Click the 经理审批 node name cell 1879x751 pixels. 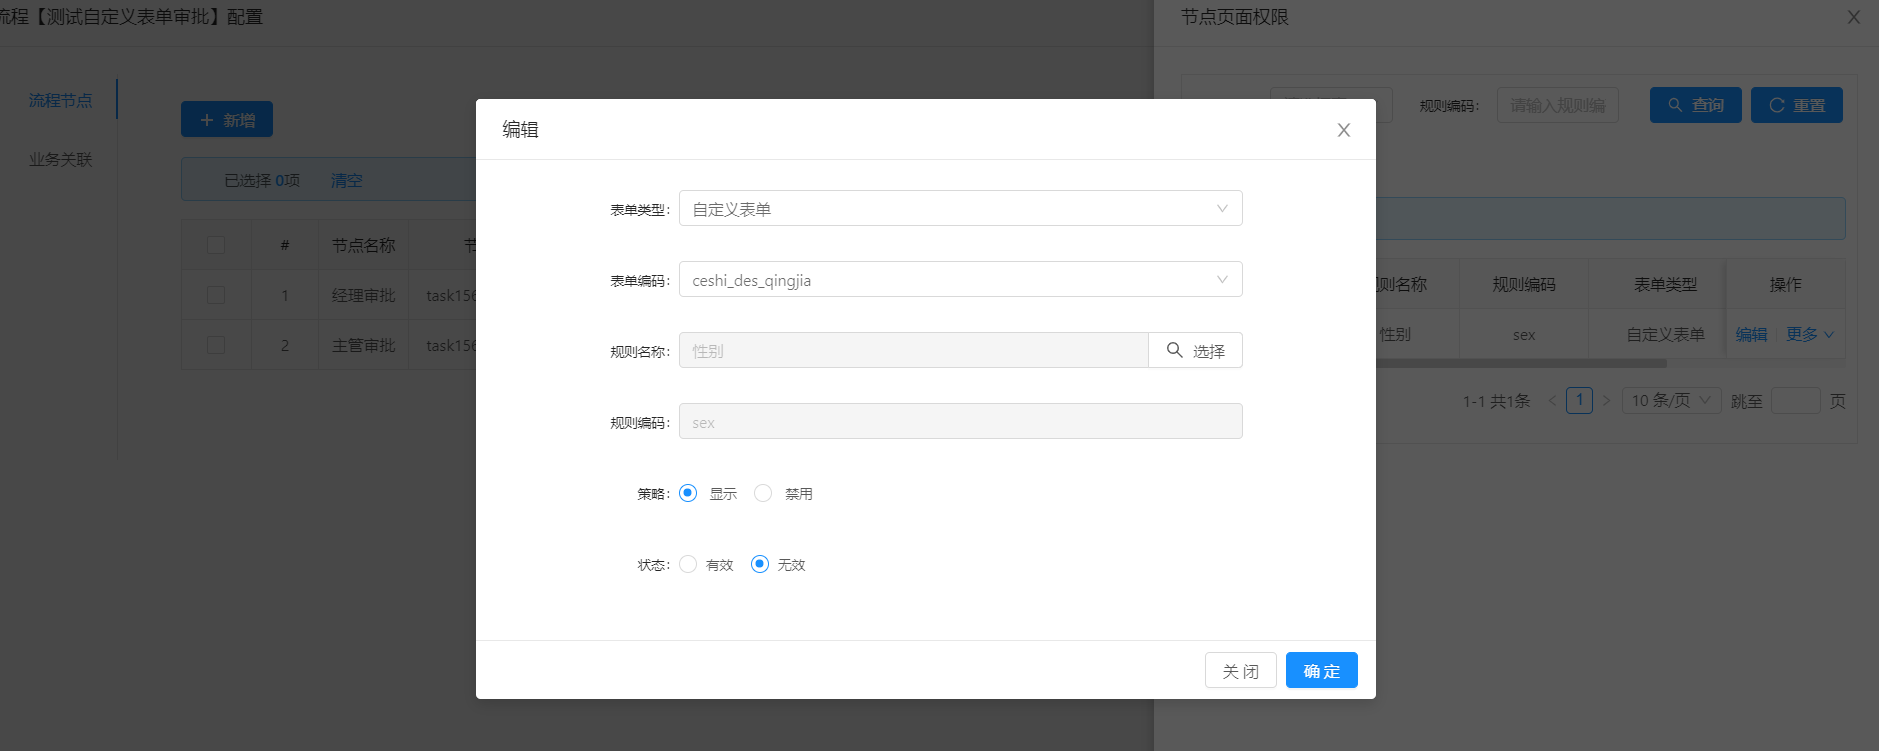pyautogui.click(x=363, y=295)
